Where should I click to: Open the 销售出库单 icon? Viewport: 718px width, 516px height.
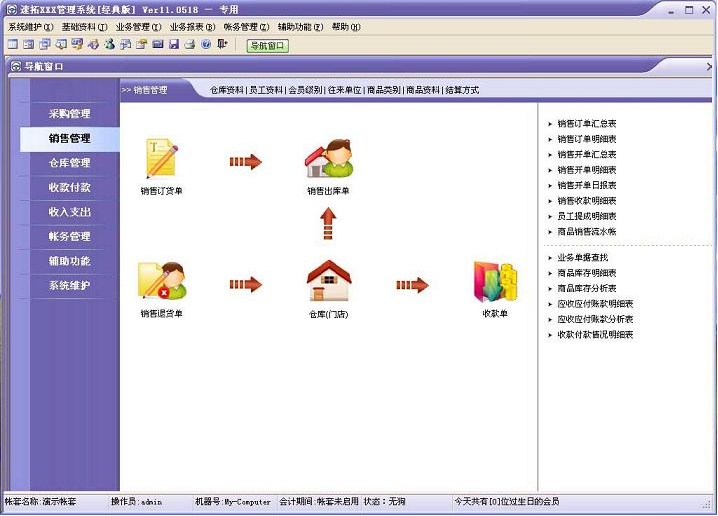click(329, 158)
